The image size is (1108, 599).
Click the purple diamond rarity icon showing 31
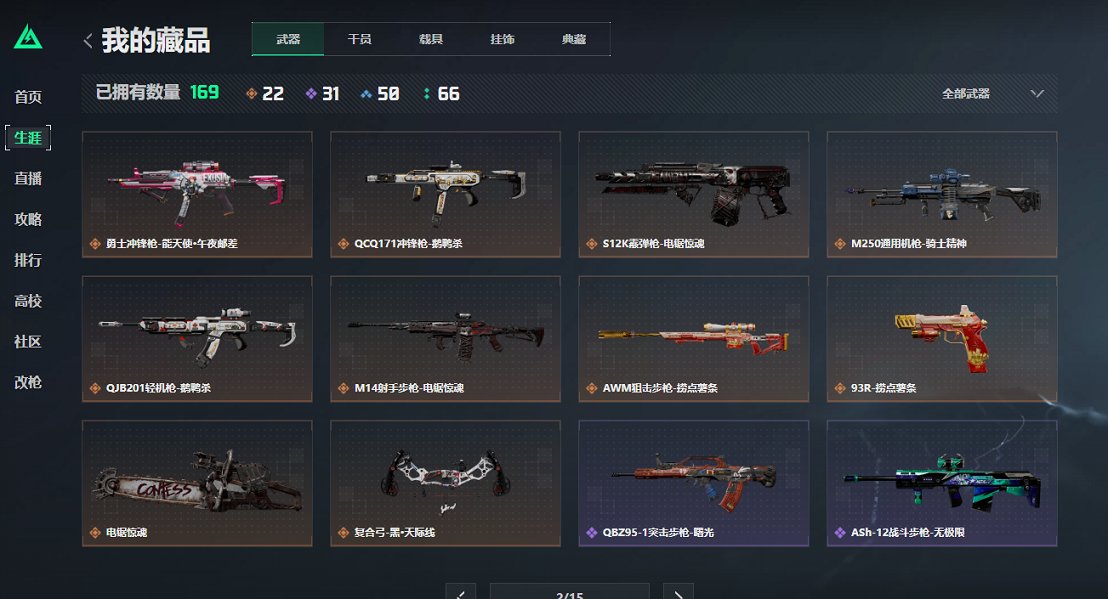pos(311,93)
